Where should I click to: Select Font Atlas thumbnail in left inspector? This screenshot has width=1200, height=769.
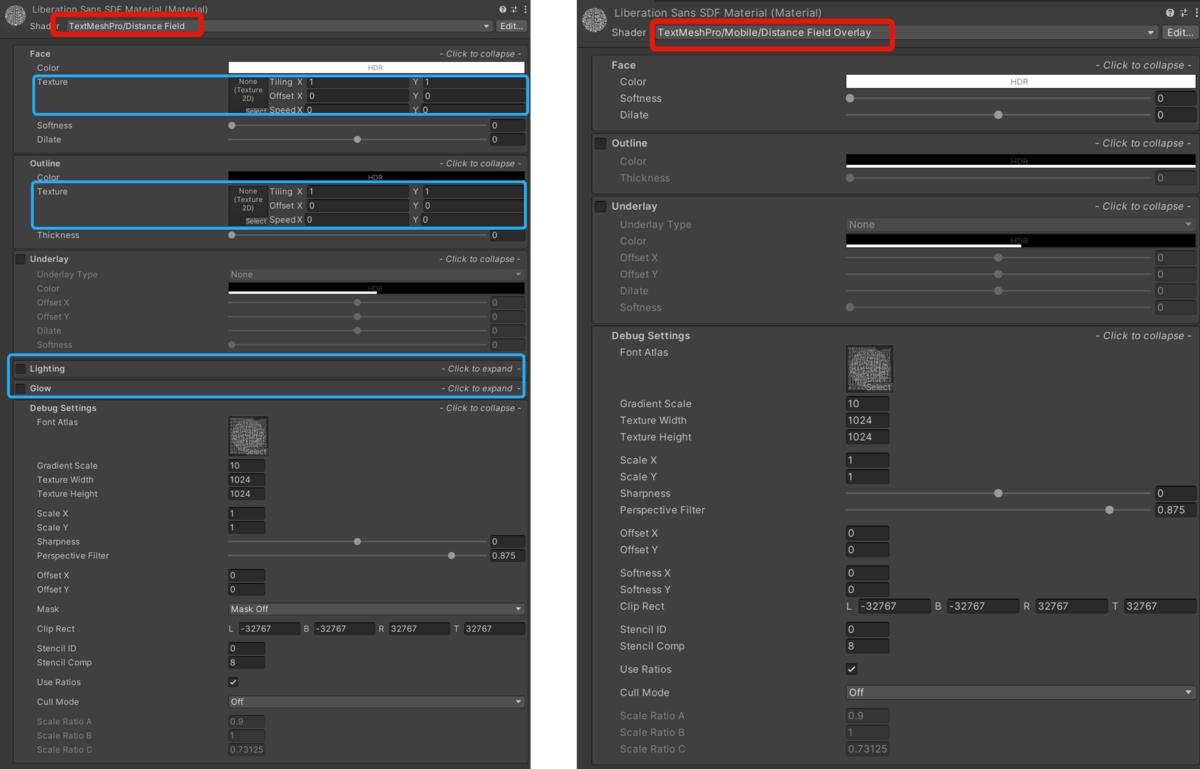(248, 437)
